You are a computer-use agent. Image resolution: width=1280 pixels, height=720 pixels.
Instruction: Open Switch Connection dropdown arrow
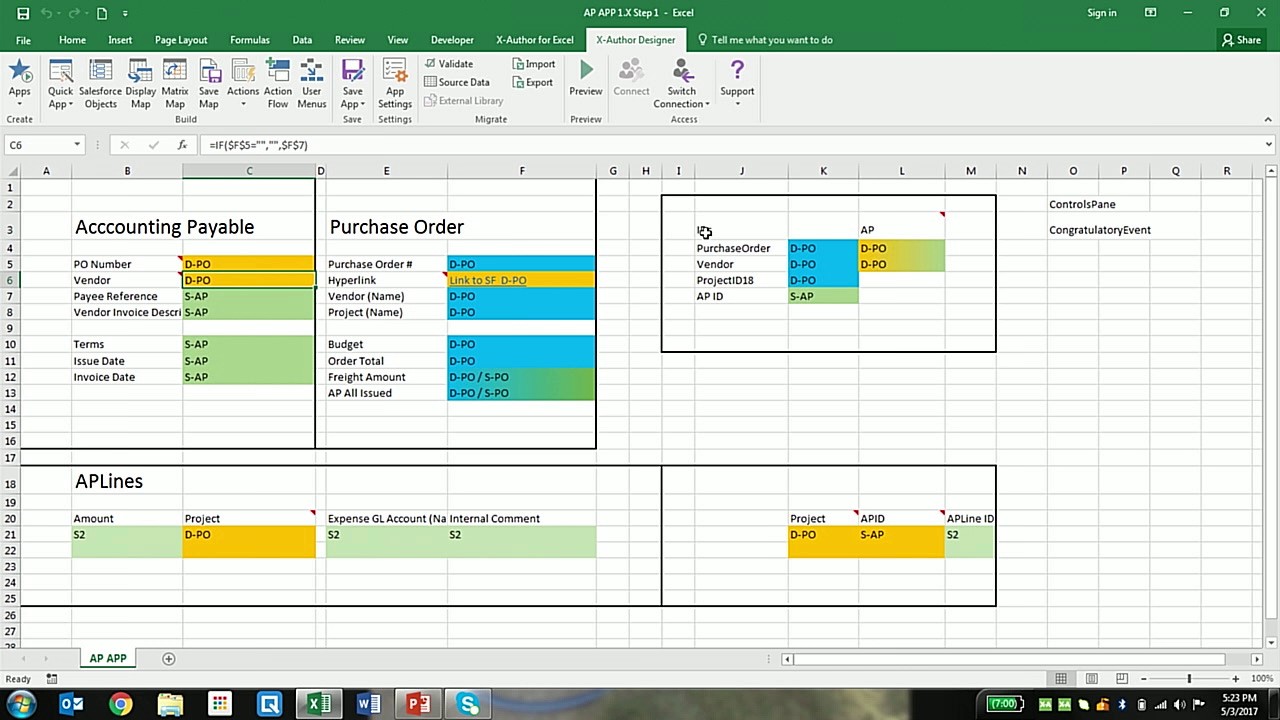point(707,104)
